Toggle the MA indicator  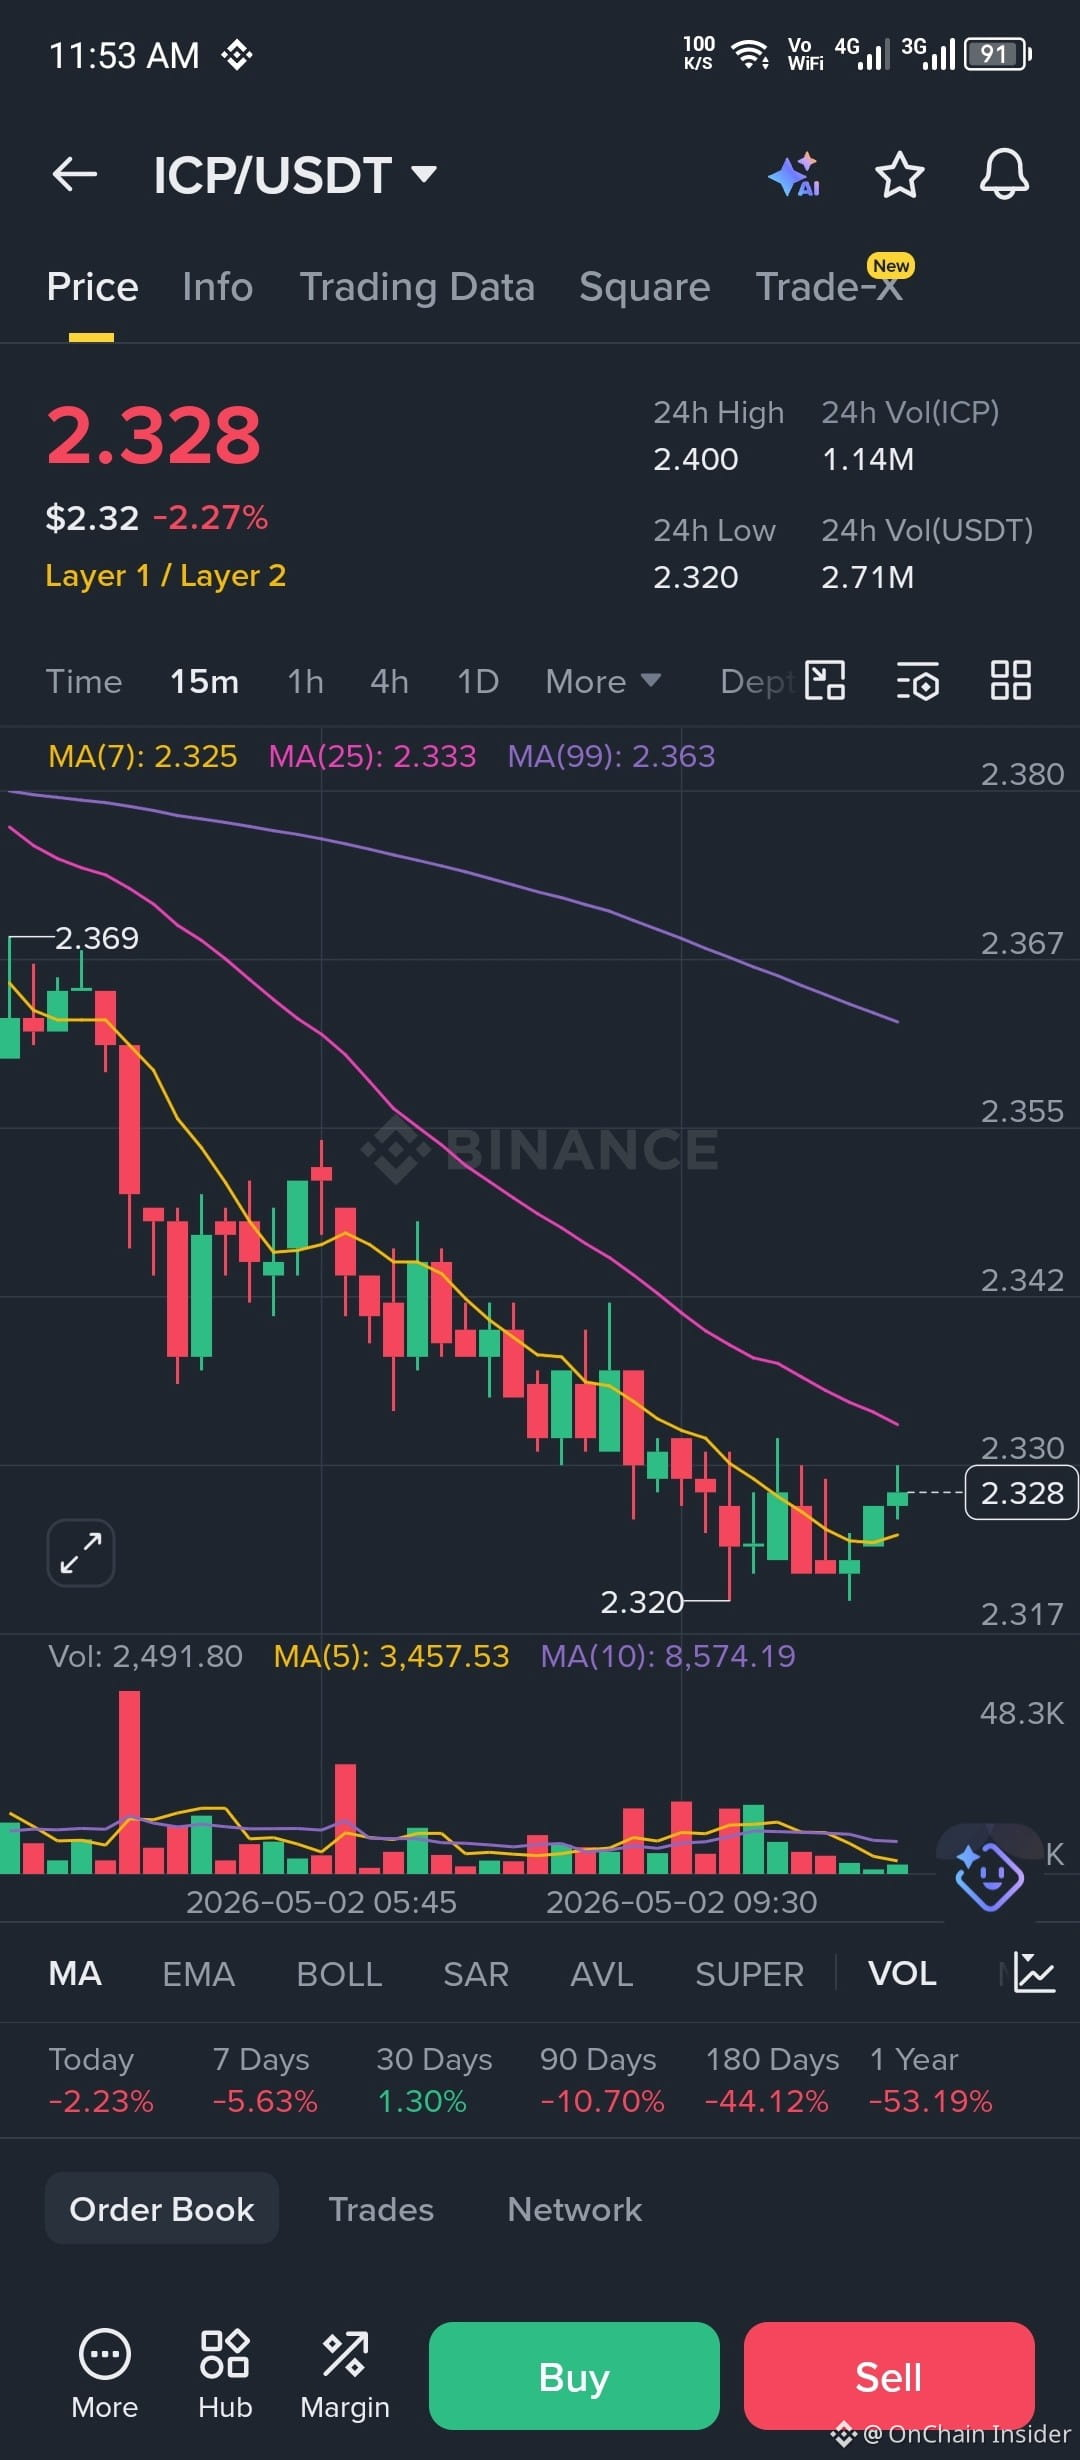(x=75, y=1974)
